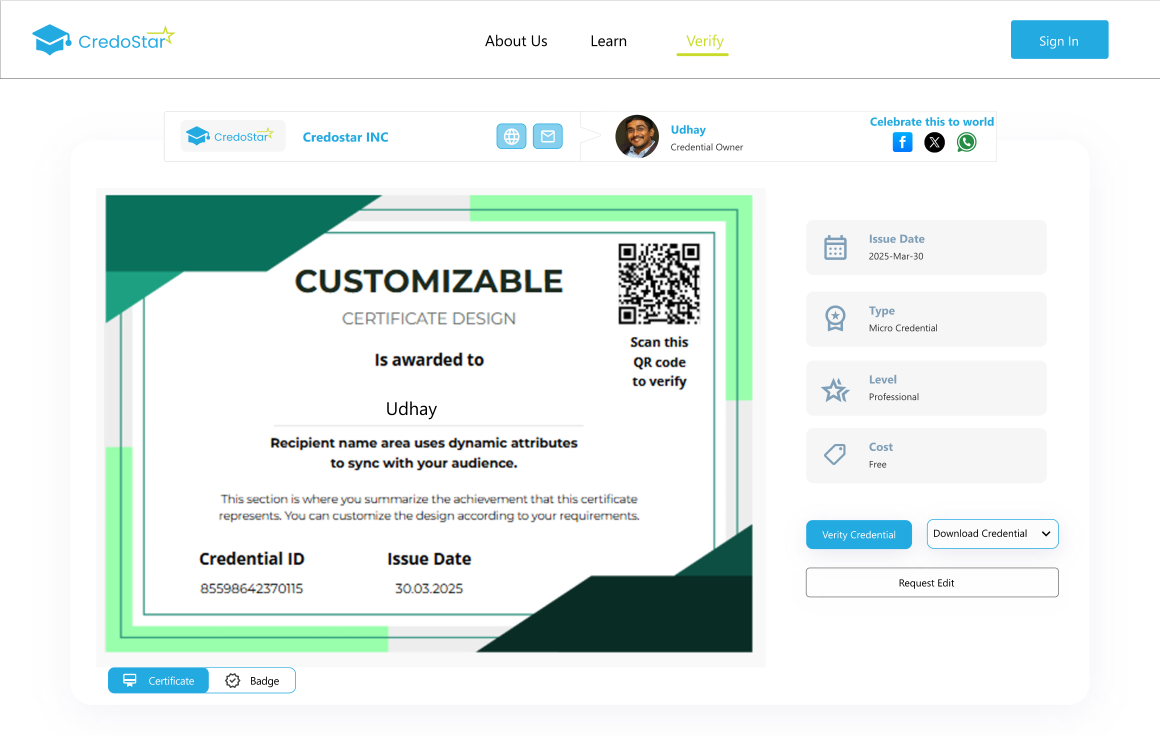The image size is (1160, 736).
Task: Click the Request Edit button
Action: click(932, 583)
